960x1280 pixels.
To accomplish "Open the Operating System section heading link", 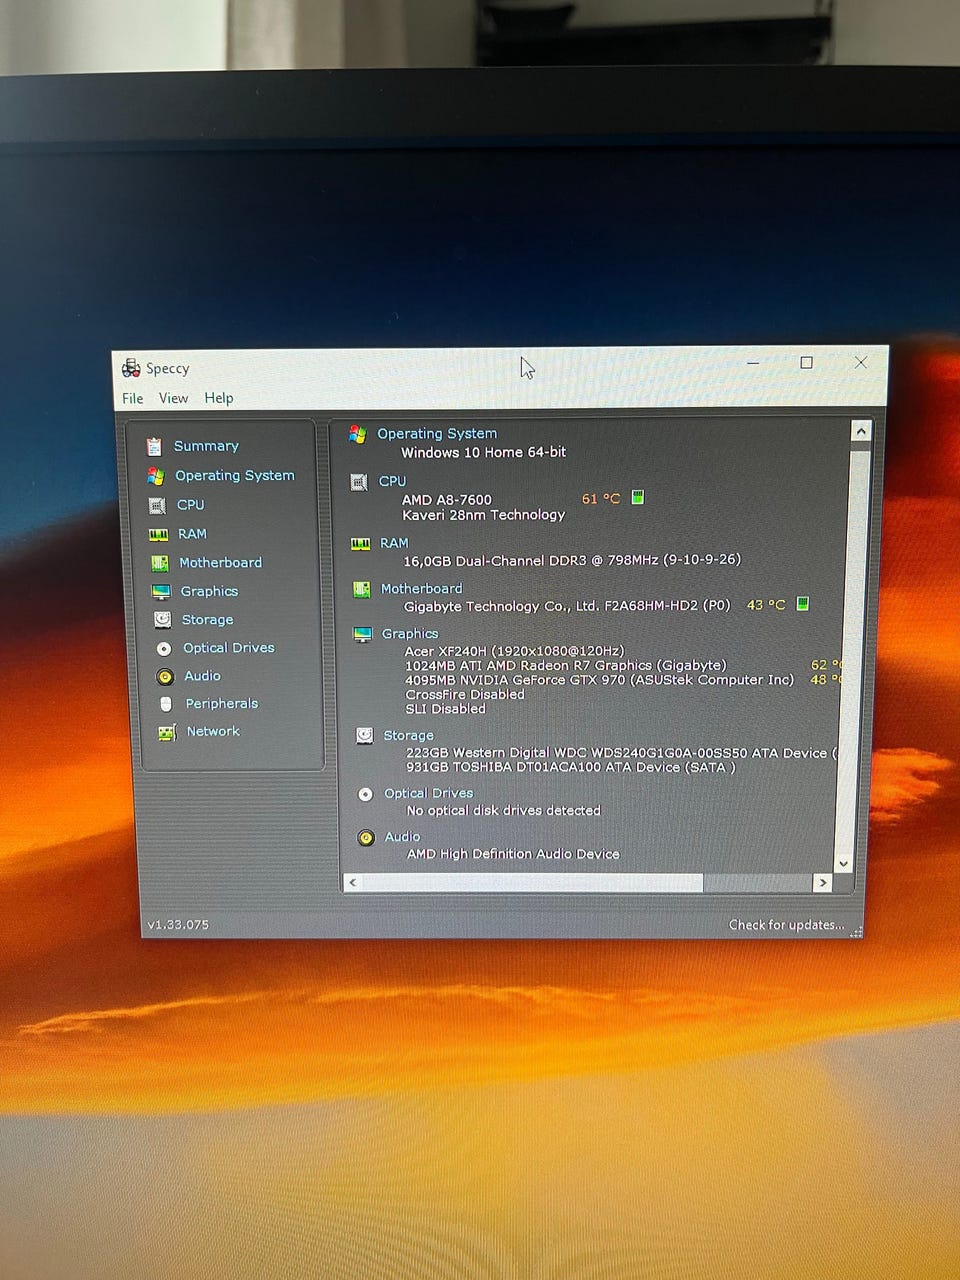I will tap(437, 433).
